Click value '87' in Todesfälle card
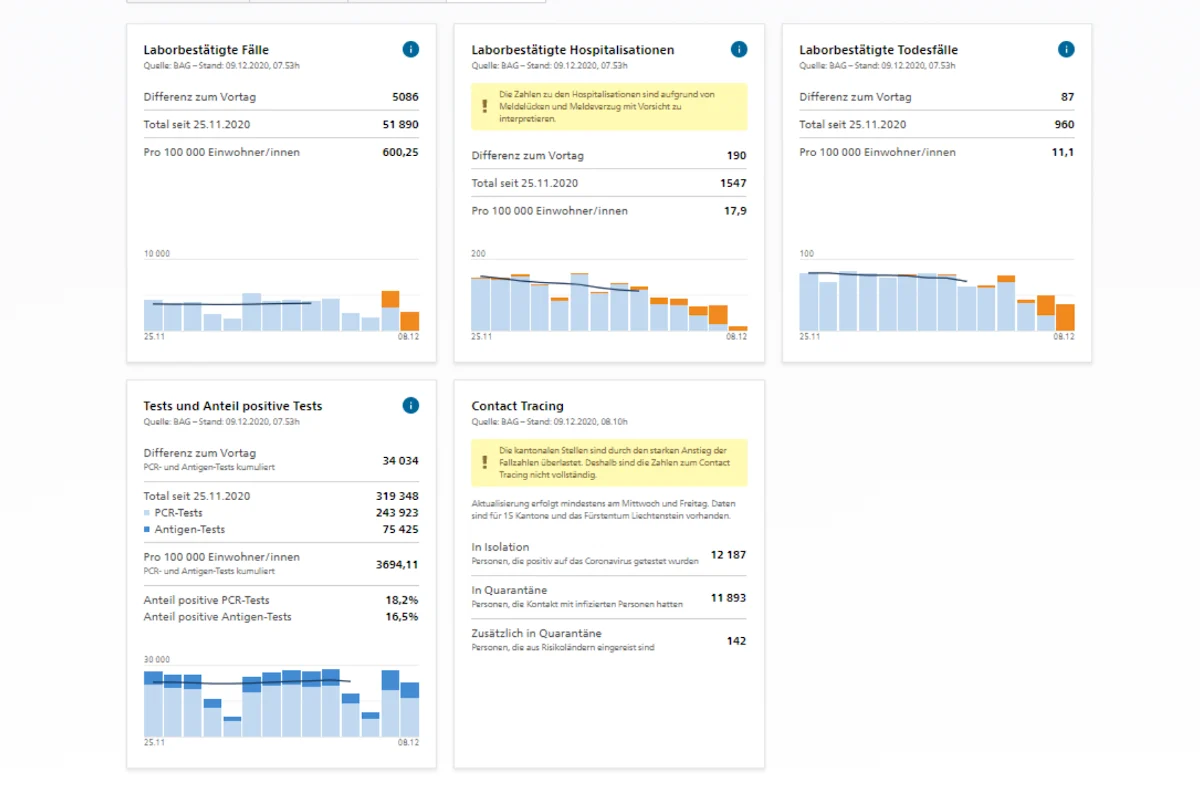Viewport: 1200px width, 800px height. [x=1067, y=97]
